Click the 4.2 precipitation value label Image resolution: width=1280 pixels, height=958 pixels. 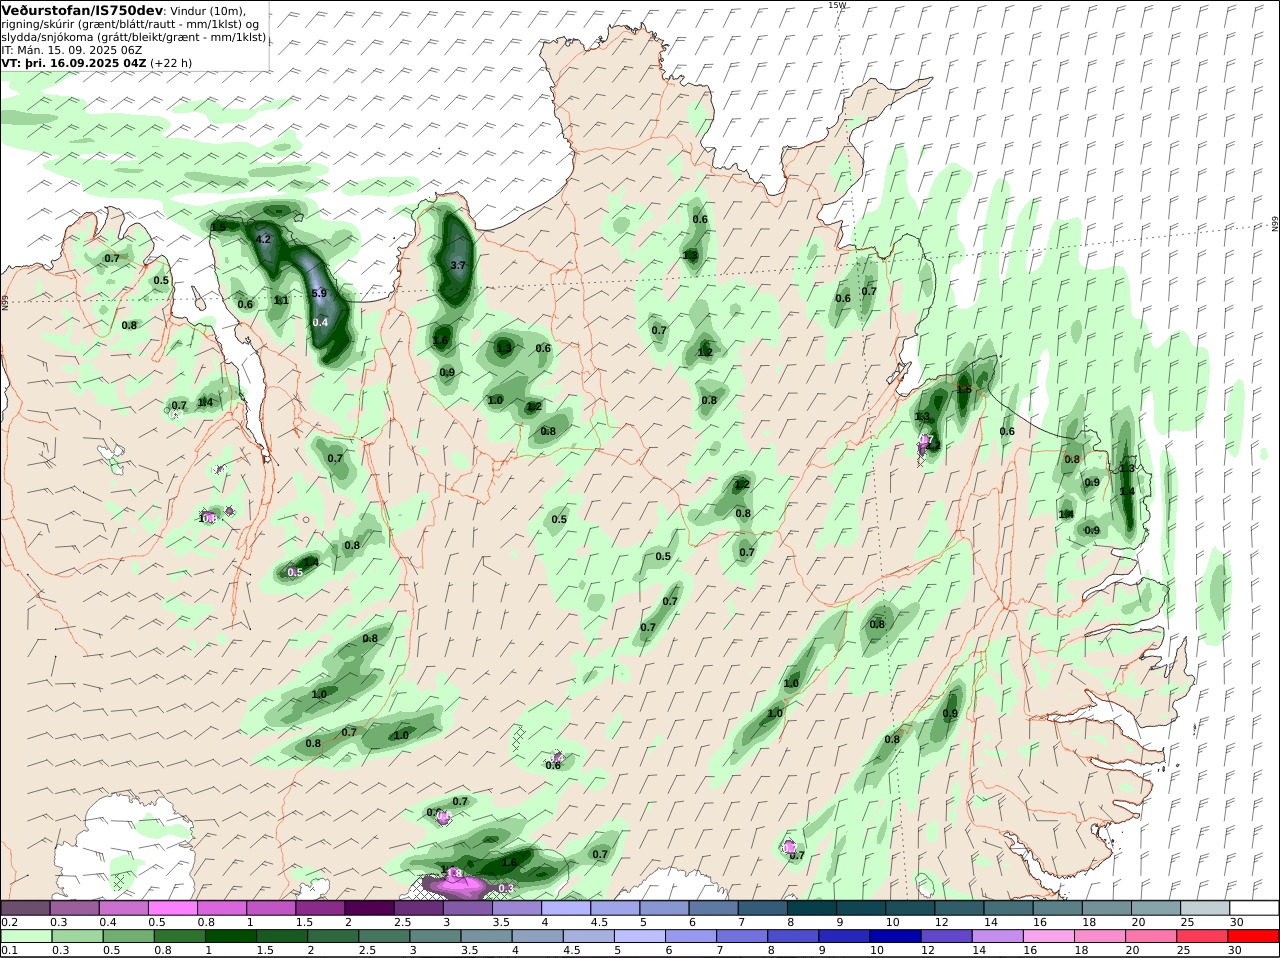point(264,240)
